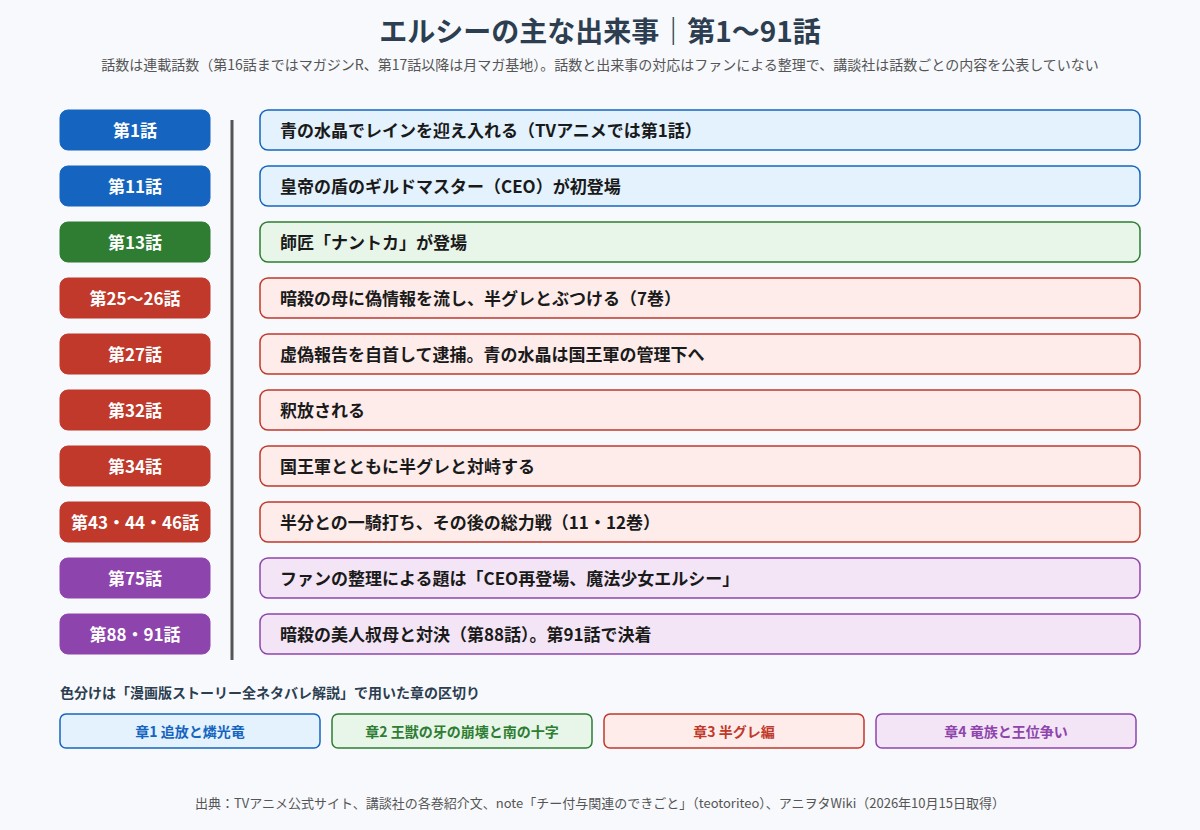Click the 第27話 episode label
The height and width of the screenshot is (830, 1200).
point(135,354)
